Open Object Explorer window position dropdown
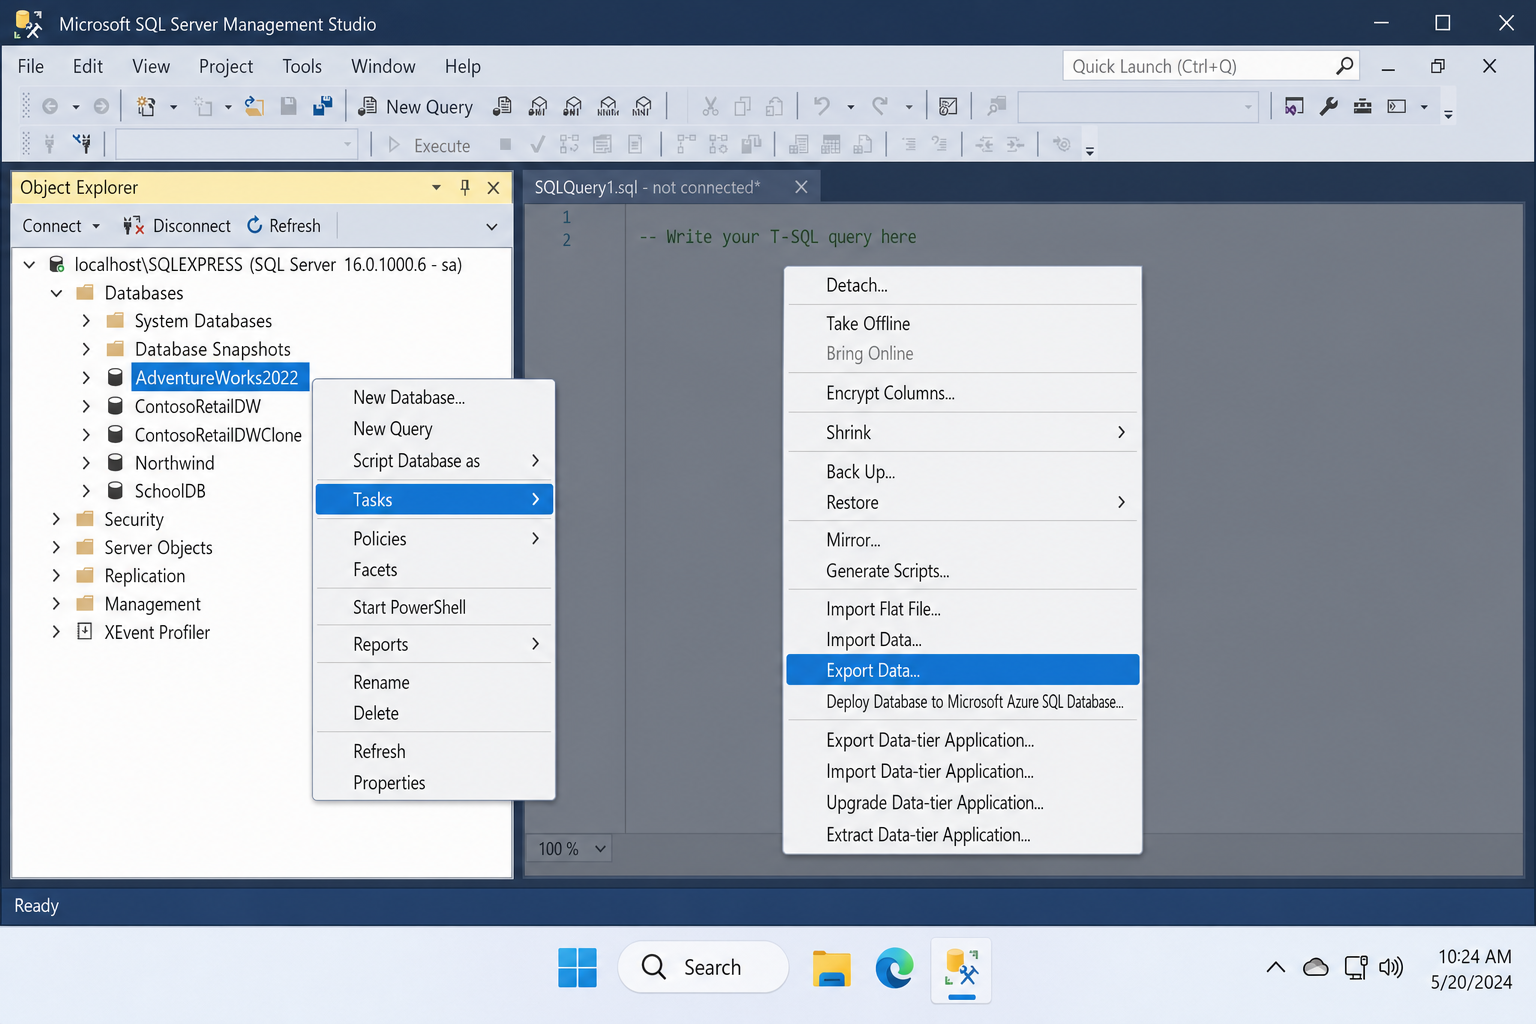This screenshot has height=1024, width=1536. point(436,187)
